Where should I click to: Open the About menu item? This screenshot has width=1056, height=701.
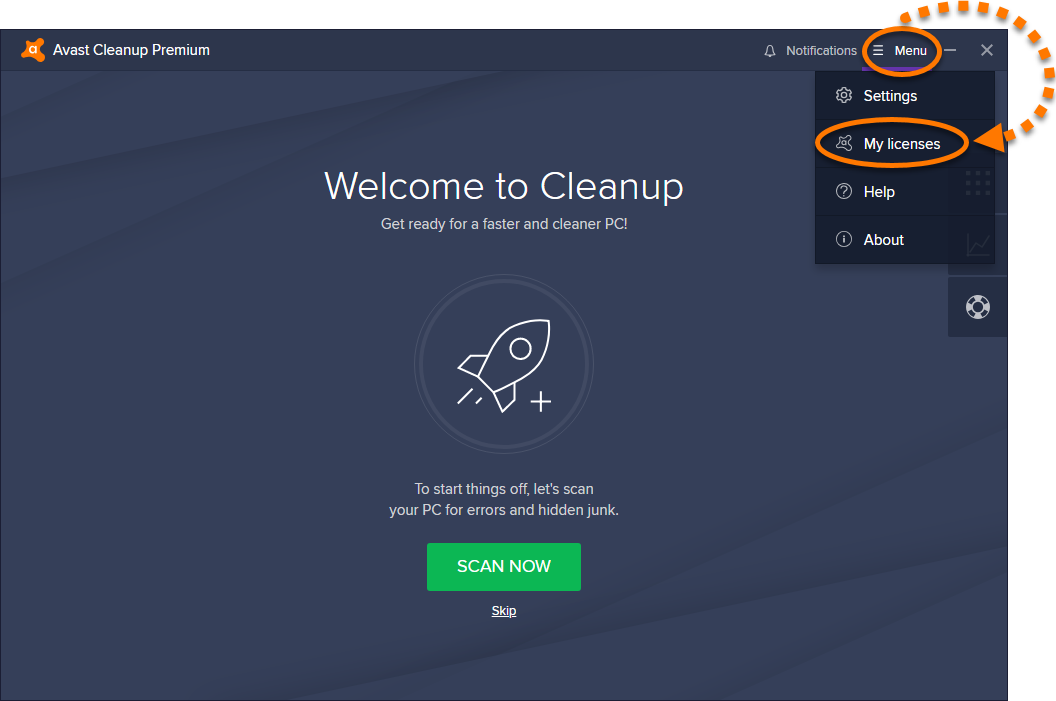[x=904, y=240]
